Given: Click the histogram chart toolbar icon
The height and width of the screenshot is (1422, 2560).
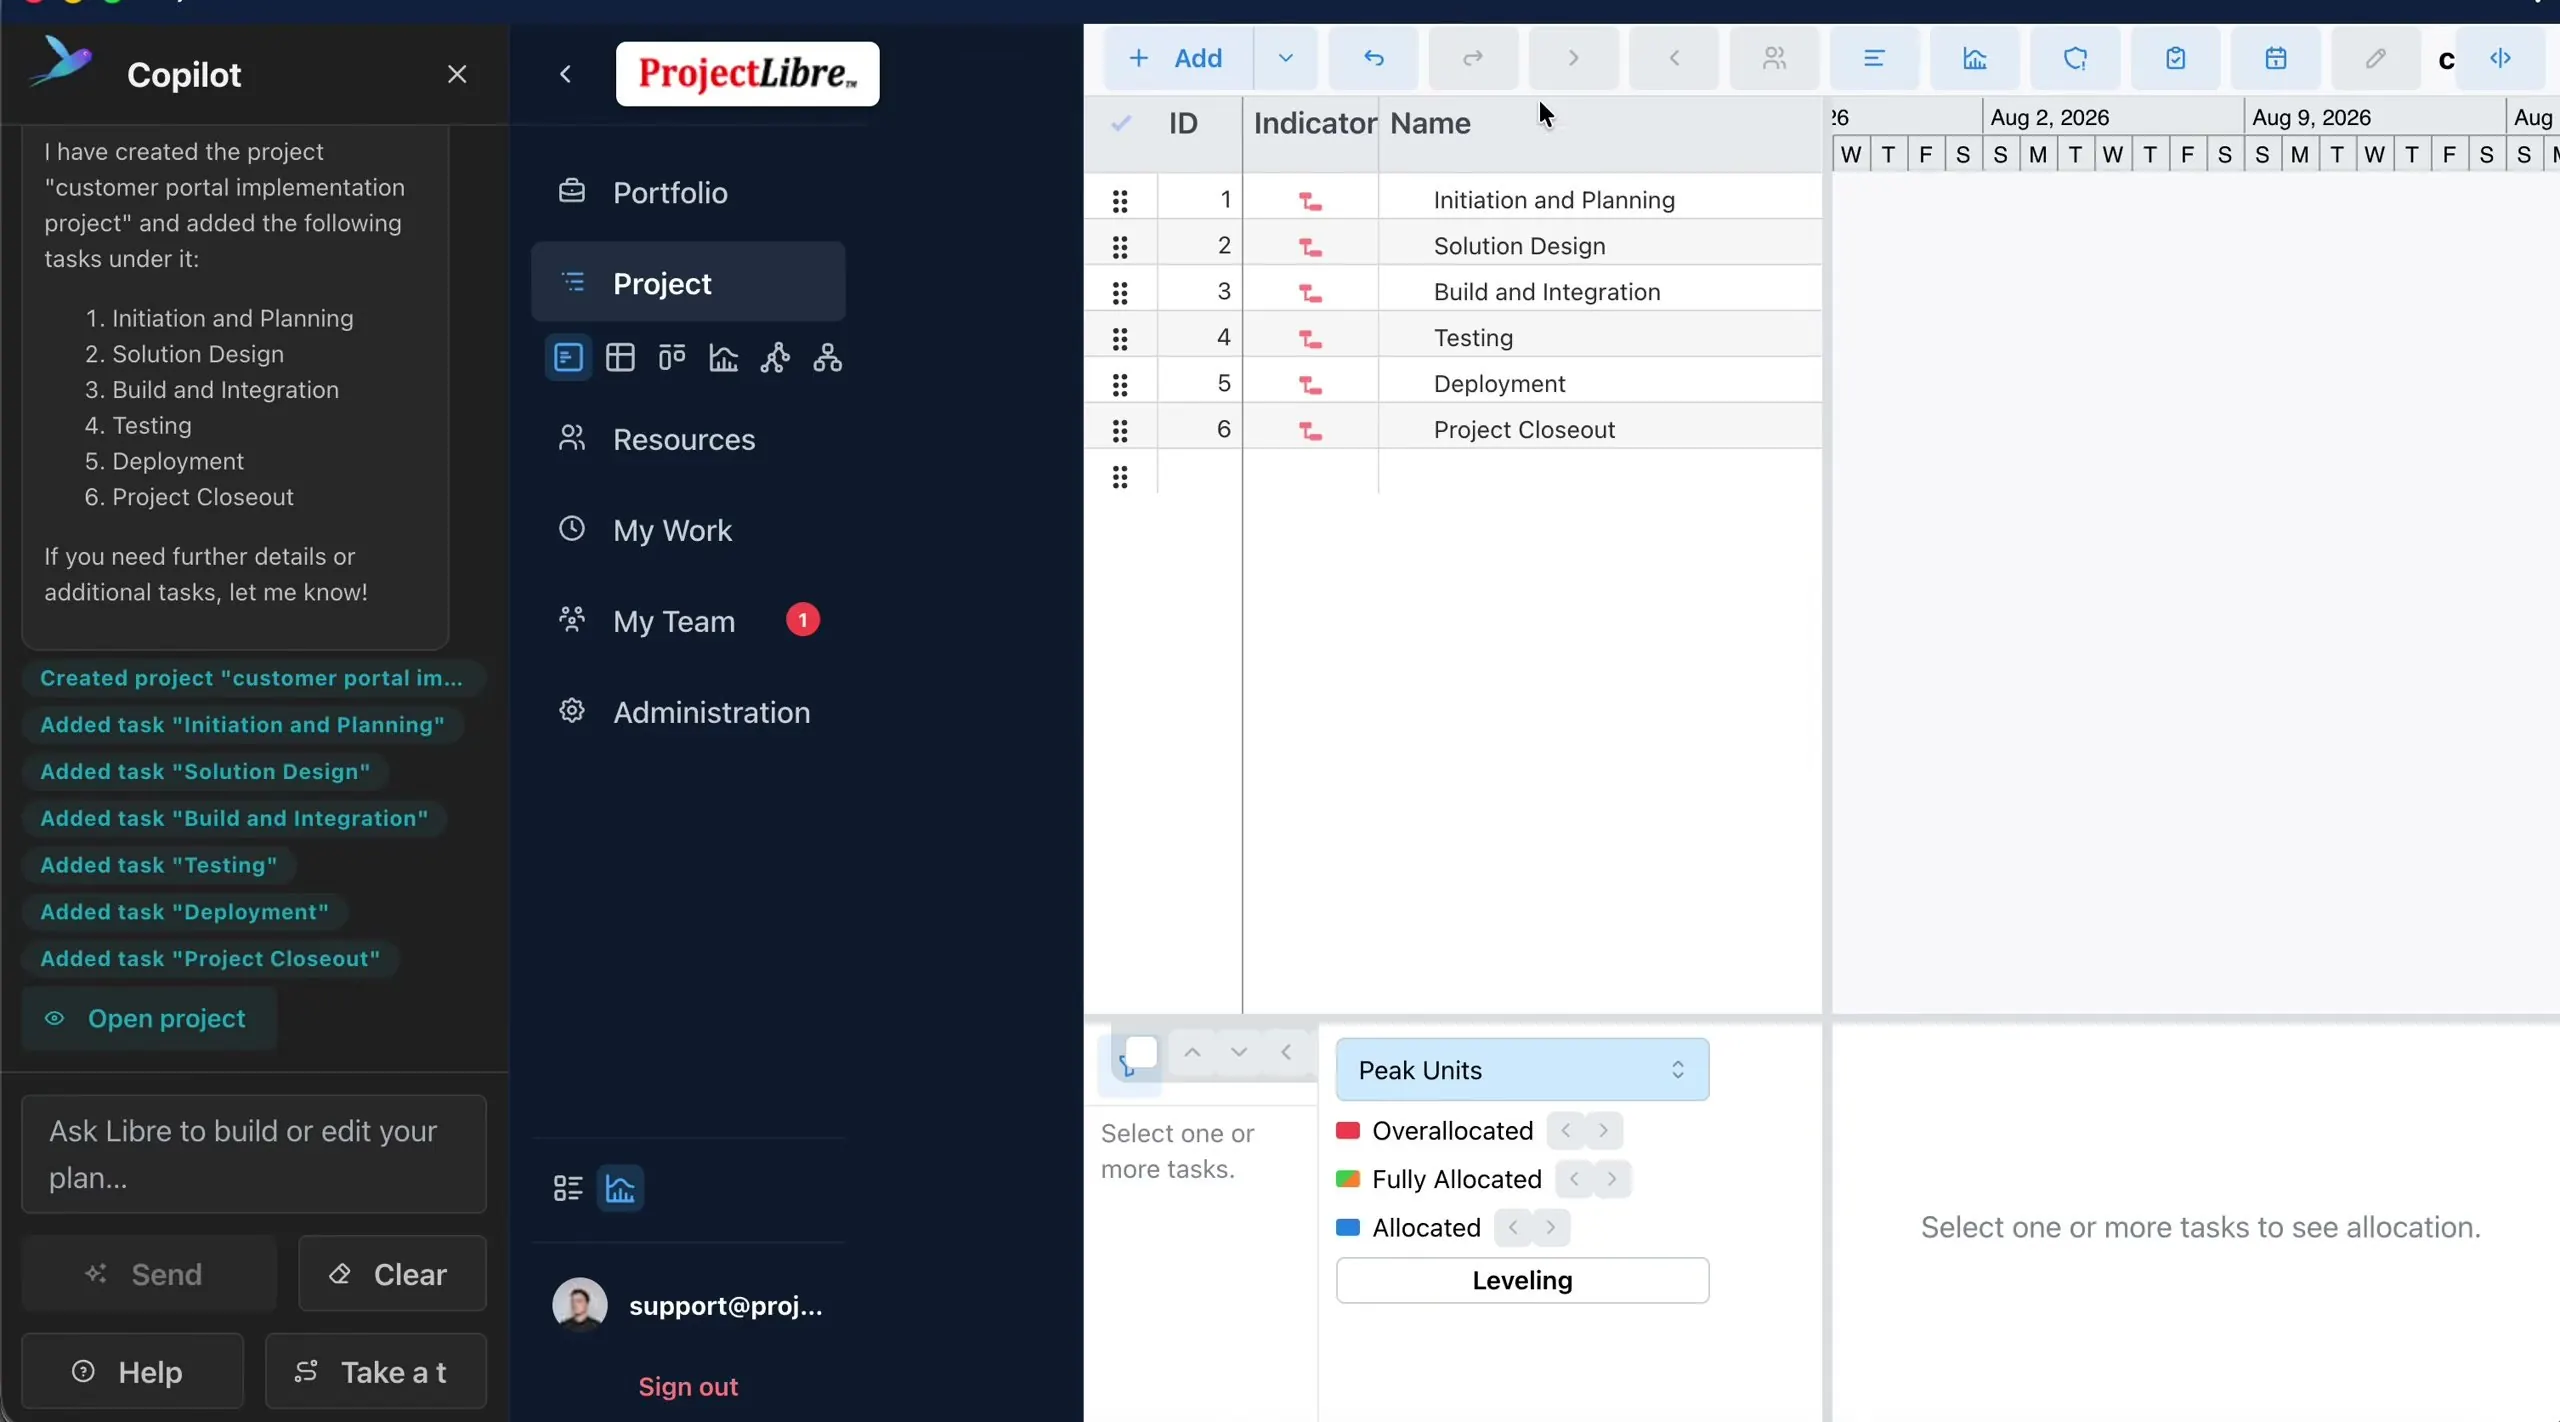Looking at the screenshot, I should coord(1975,58).
